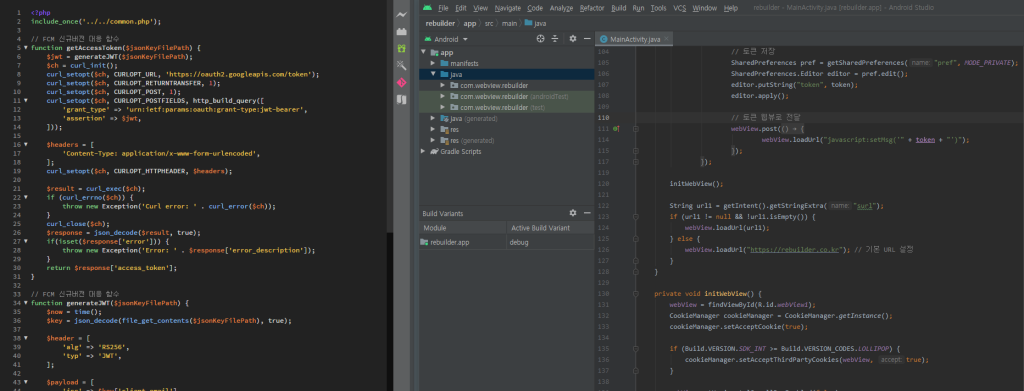Click the module icon beside rebuilder.app
Viewport: 1024px width, 391px height.
(x=424, y=242)
